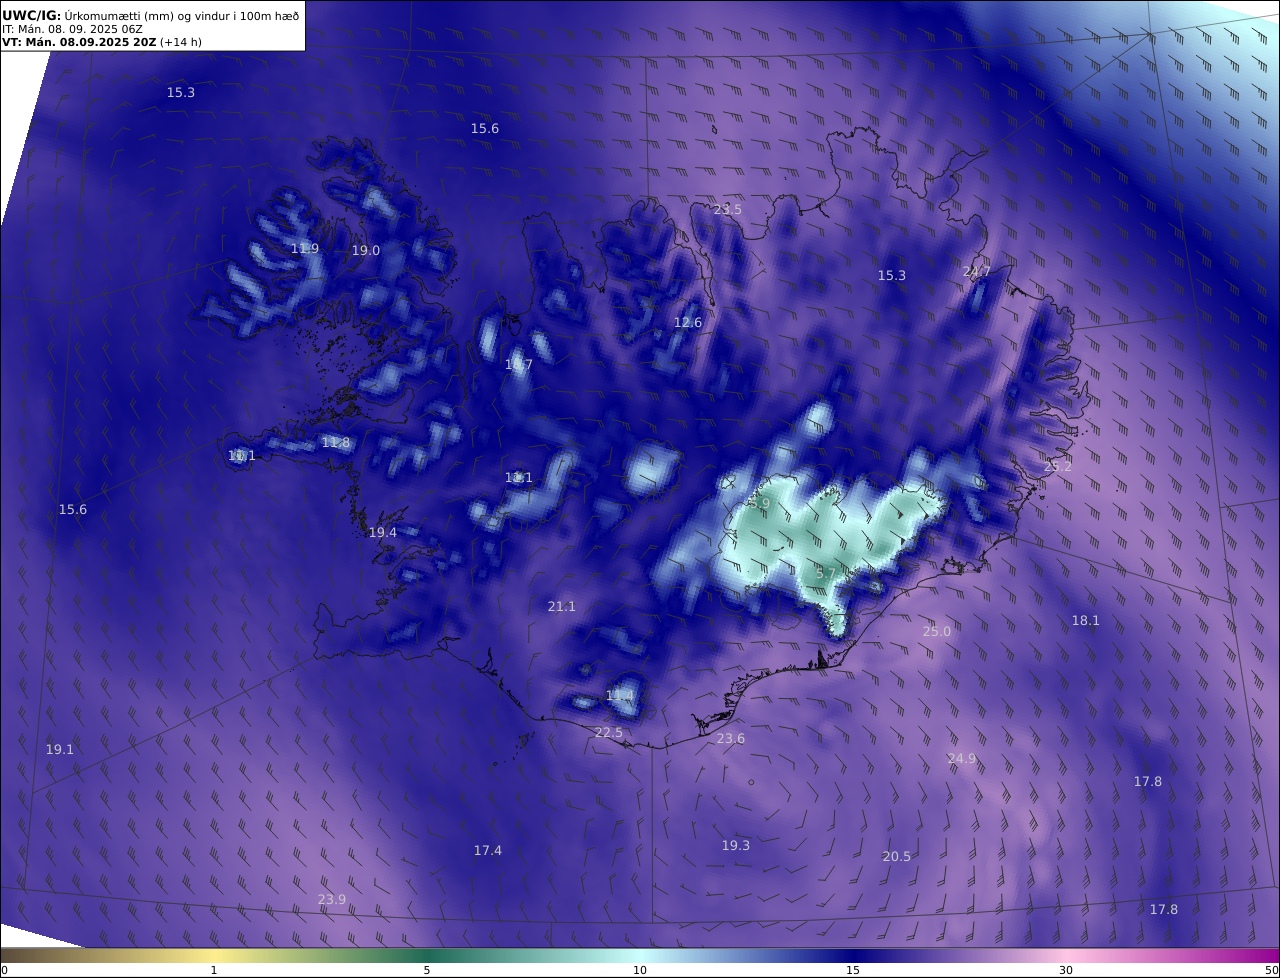The height and width of the screenshot is (978, 1280).
Task: Click the color scale label 30
Action: [x=1066, y=971]
